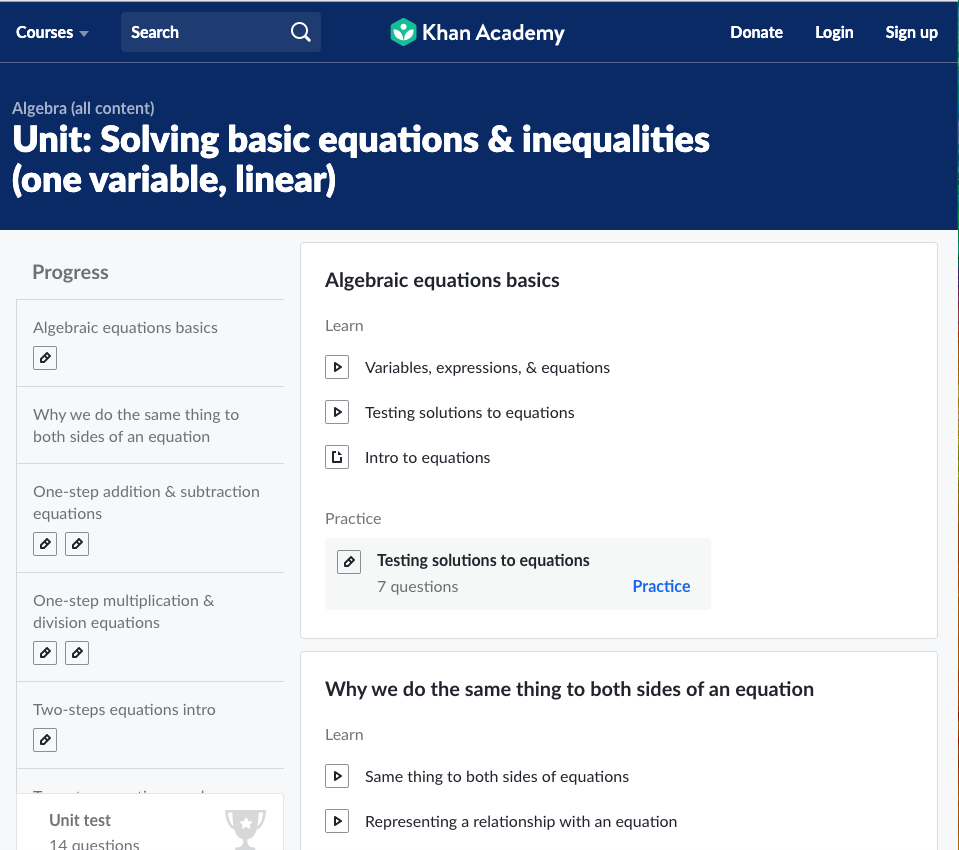Click the Khan Academy logo
Viewport: 959px width, 850px height.
pos(477,32)
